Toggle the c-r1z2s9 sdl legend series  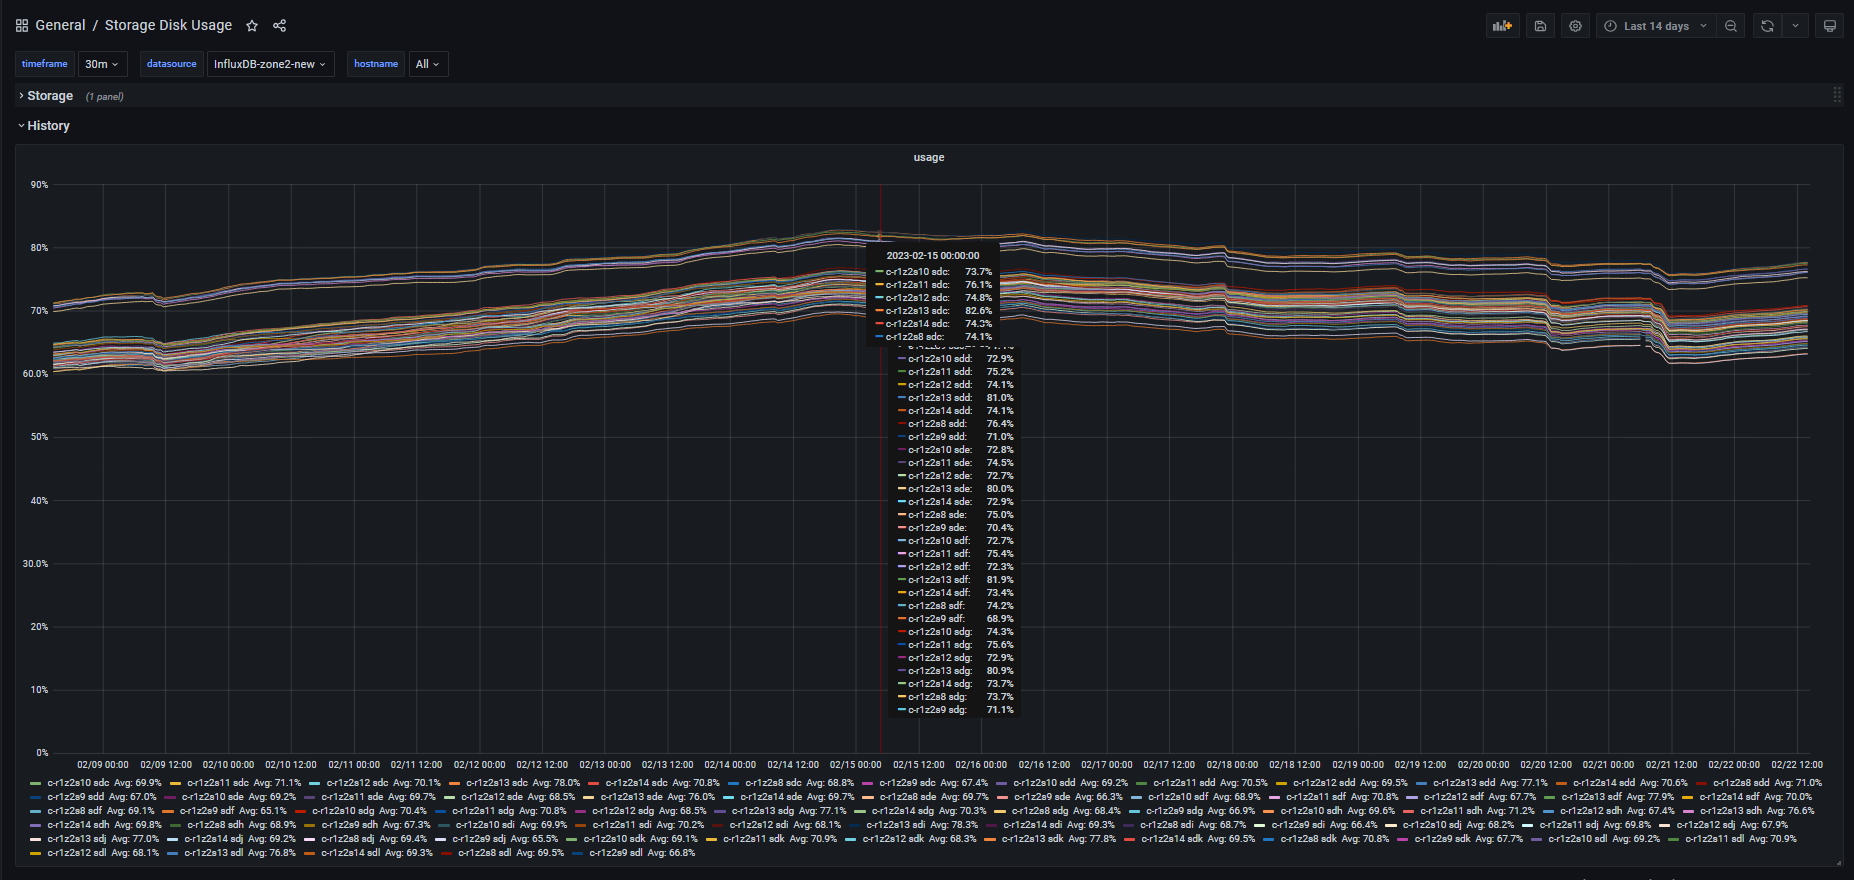[x=615, y=853]
